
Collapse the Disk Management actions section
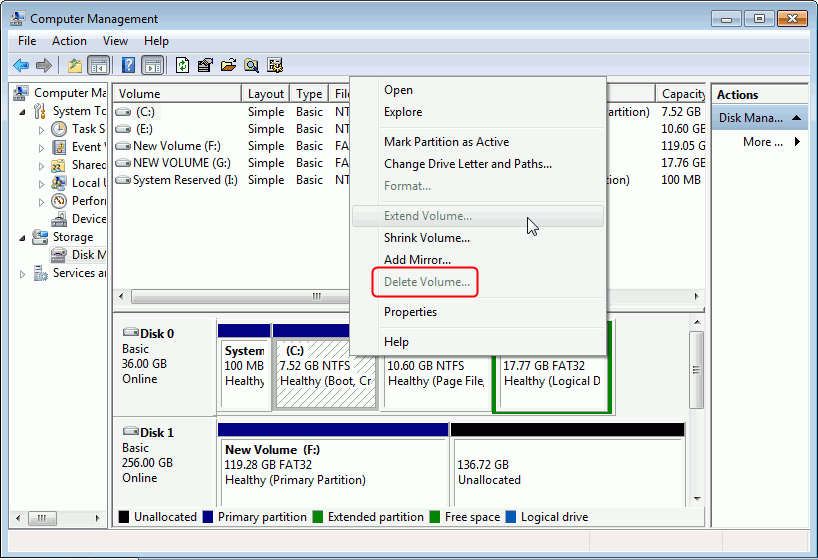[x=796, y=117]
